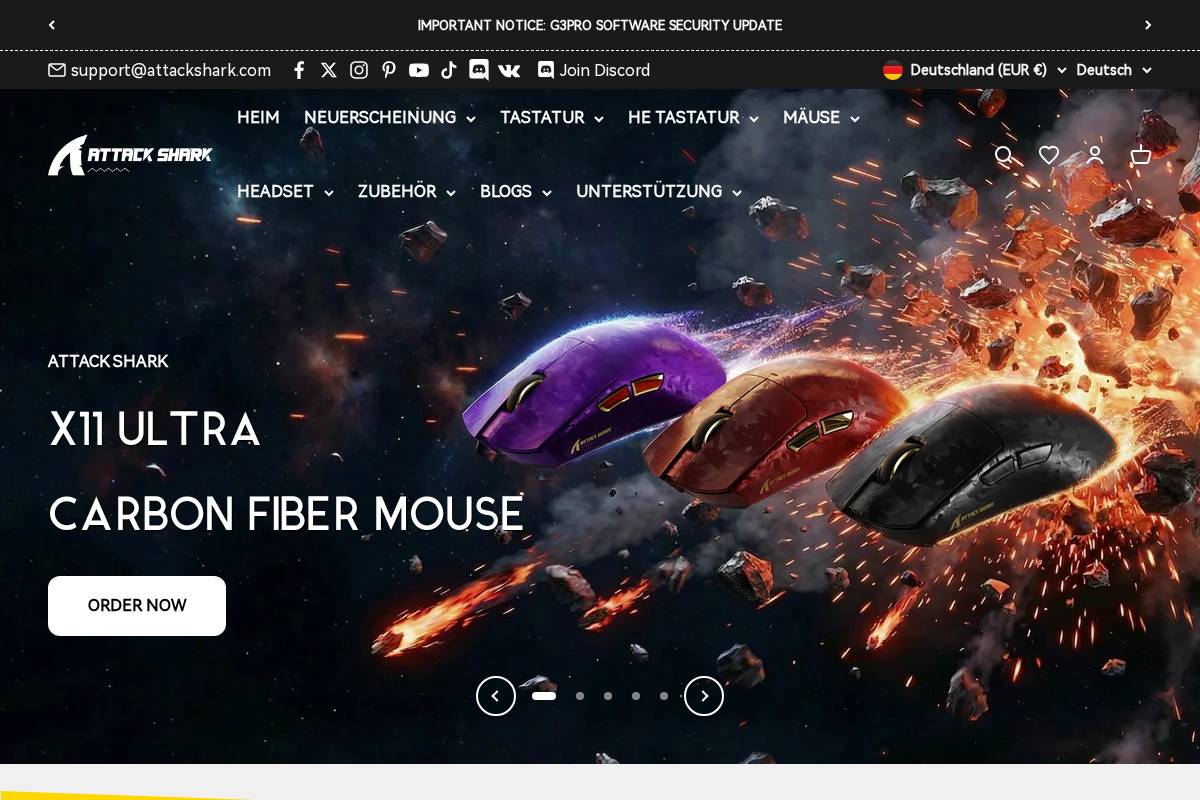
Task: Open the shopping cart icon
Action: (1141, 155)
